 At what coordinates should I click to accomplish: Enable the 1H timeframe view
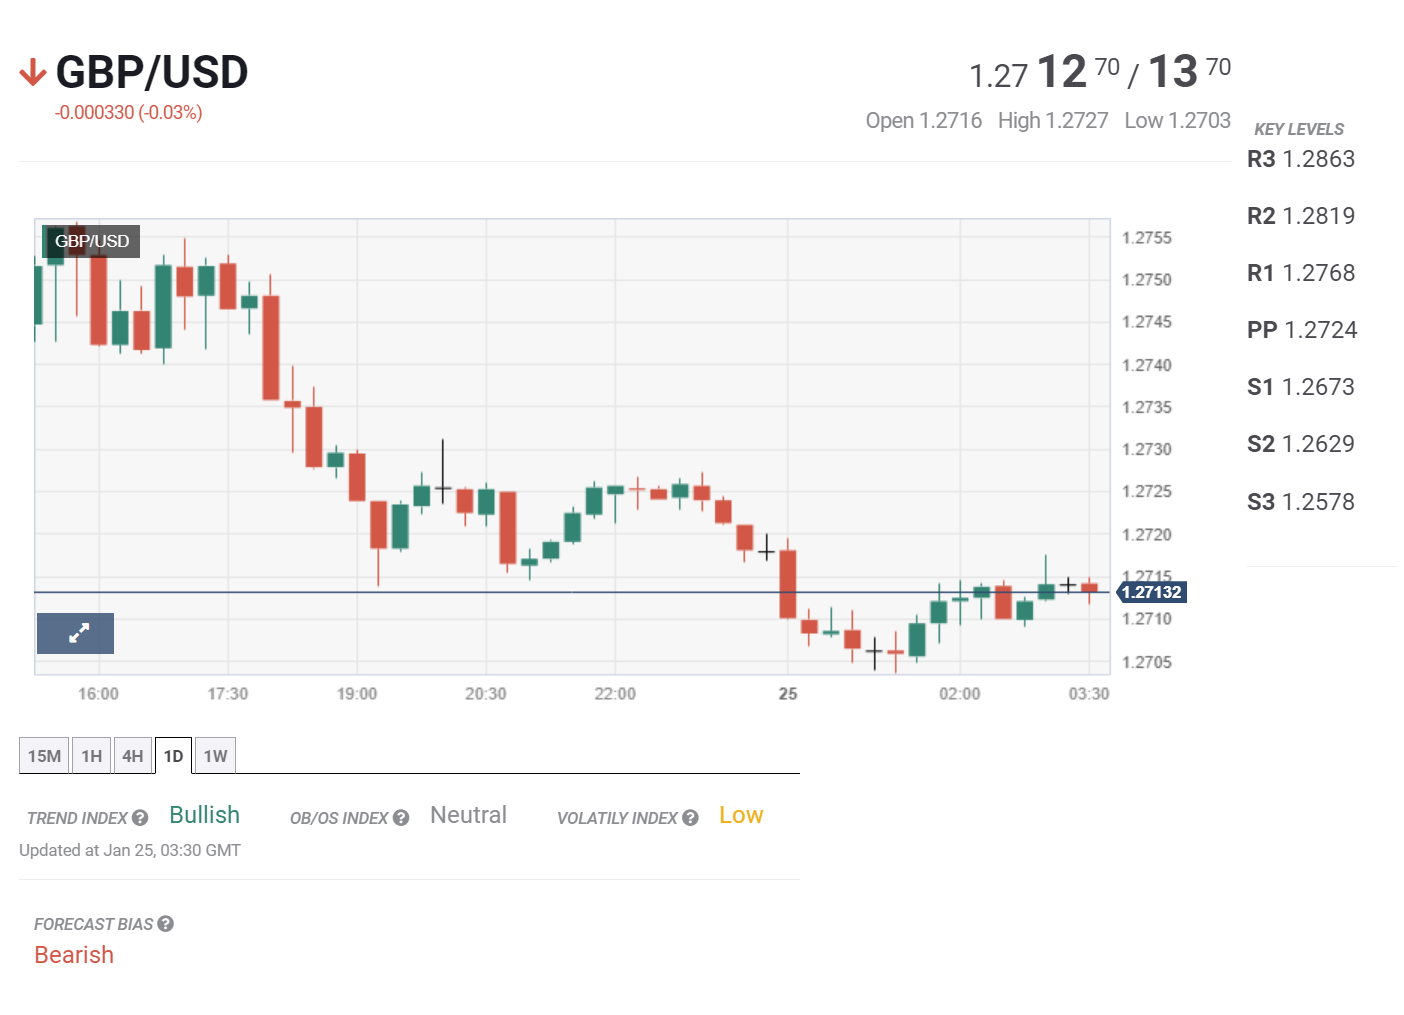[91, 755]
